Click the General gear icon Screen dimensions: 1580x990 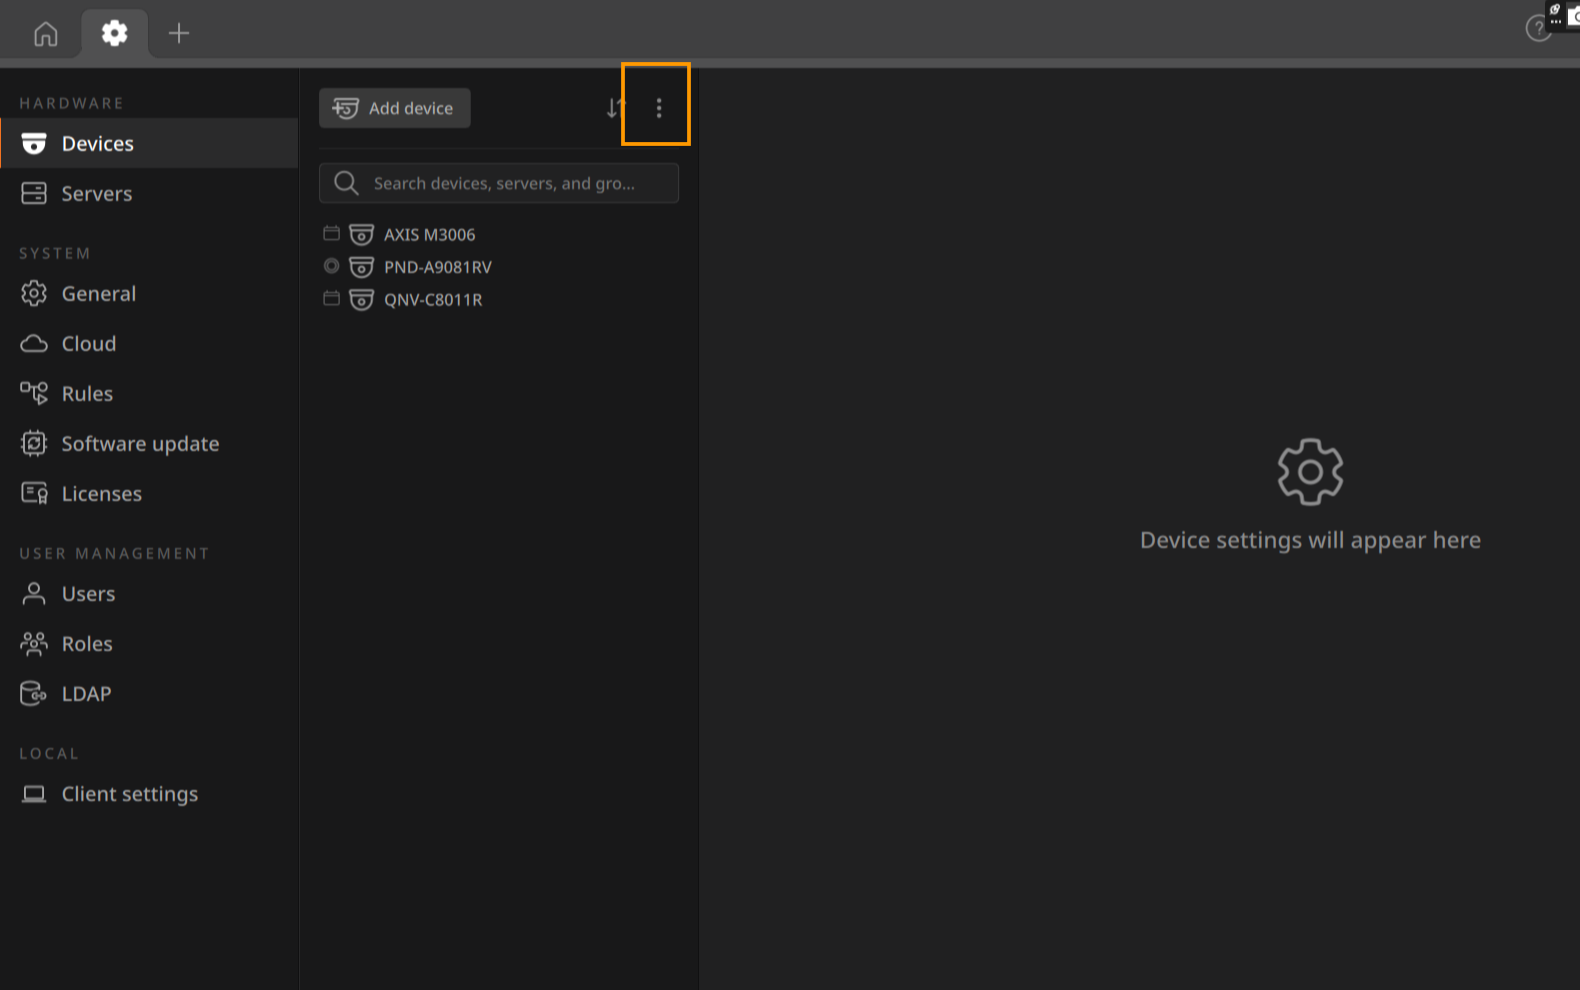click(34, 293)
